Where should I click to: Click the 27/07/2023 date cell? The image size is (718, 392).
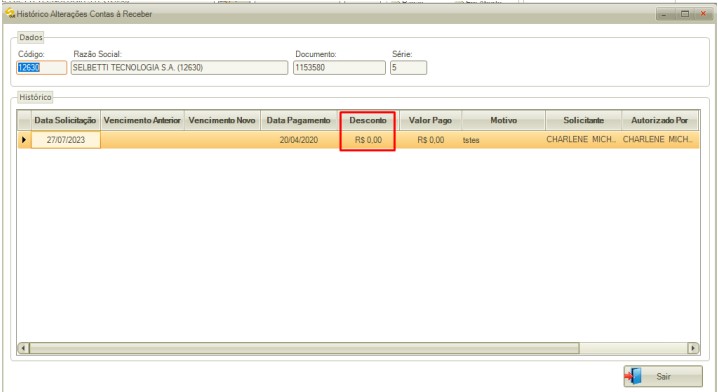(65, 140)
